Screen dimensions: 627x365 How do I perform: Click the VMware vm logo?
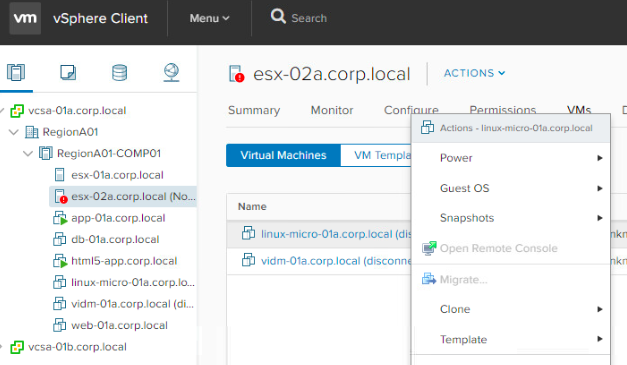(x=25, y=18)
